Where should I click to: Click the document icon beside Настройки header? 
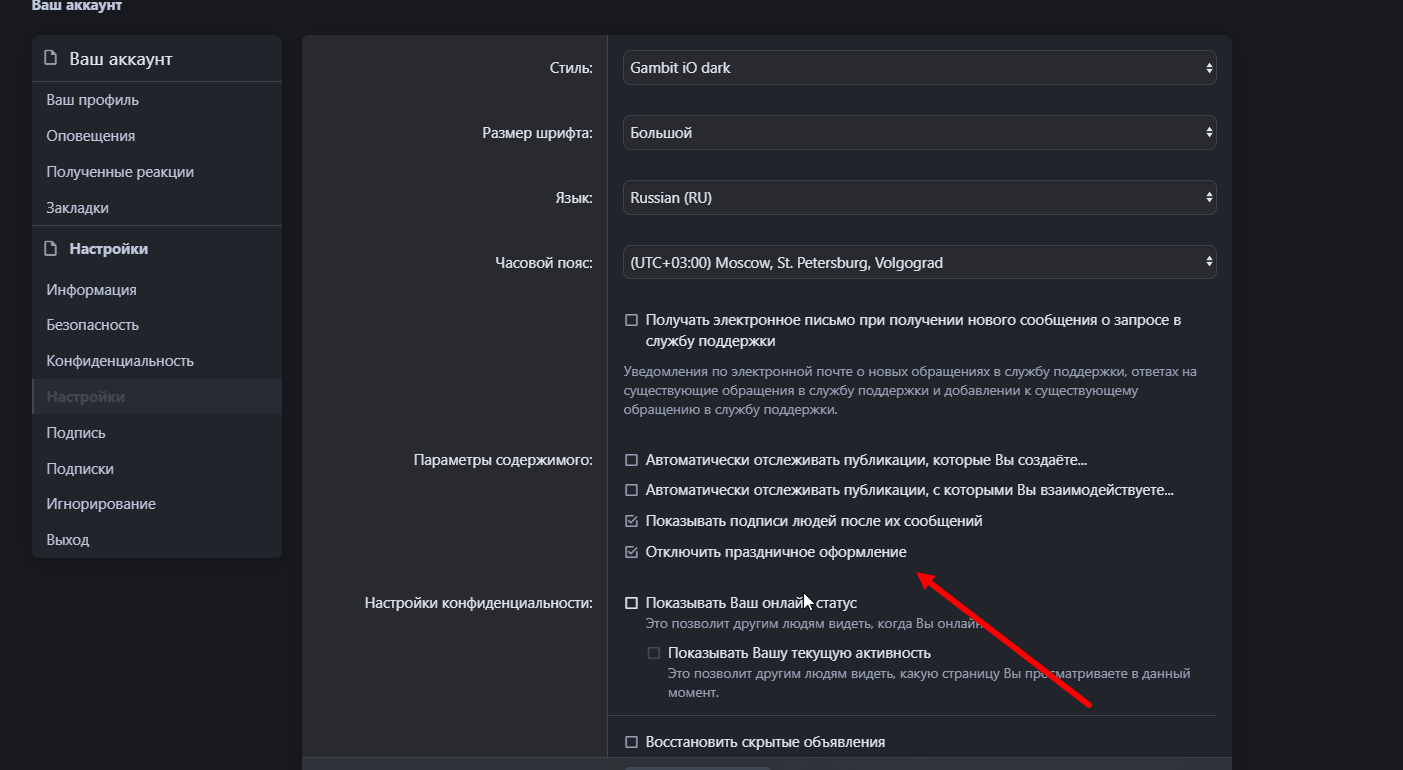(51, 248)
